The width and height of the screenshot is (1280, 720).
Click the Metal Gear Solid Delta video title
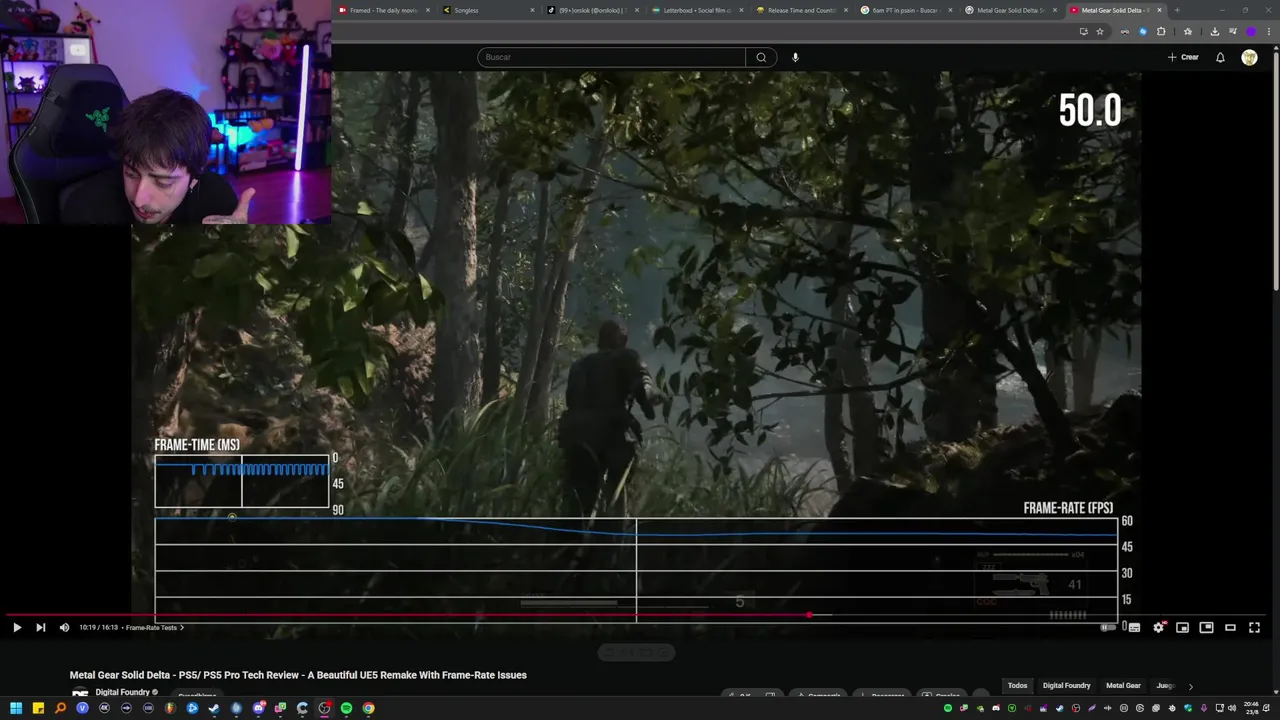tap(298, 675)
